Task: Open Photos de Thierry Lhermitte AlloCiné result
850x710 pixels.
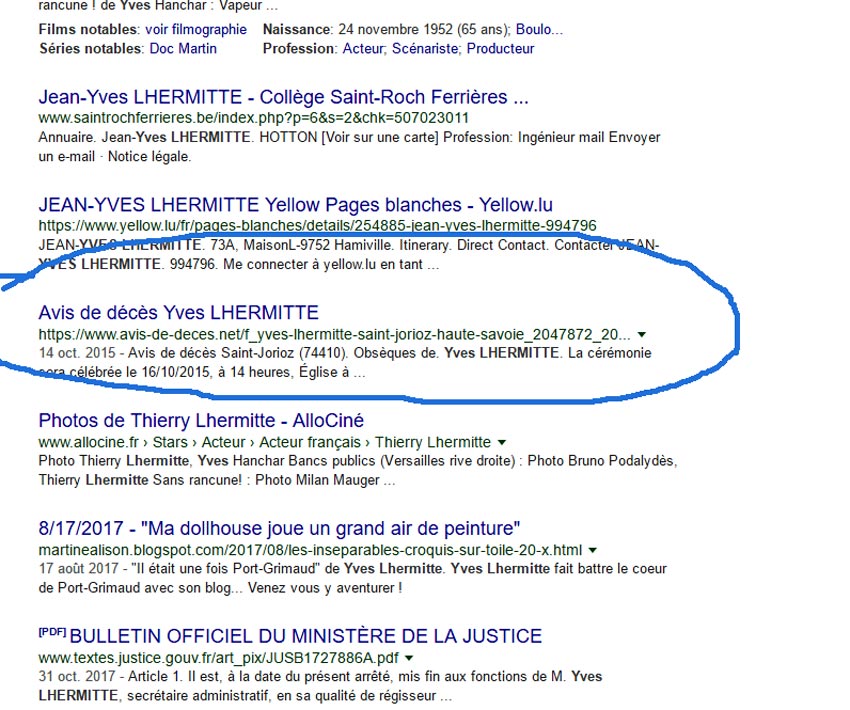Action: click(201, 421)
